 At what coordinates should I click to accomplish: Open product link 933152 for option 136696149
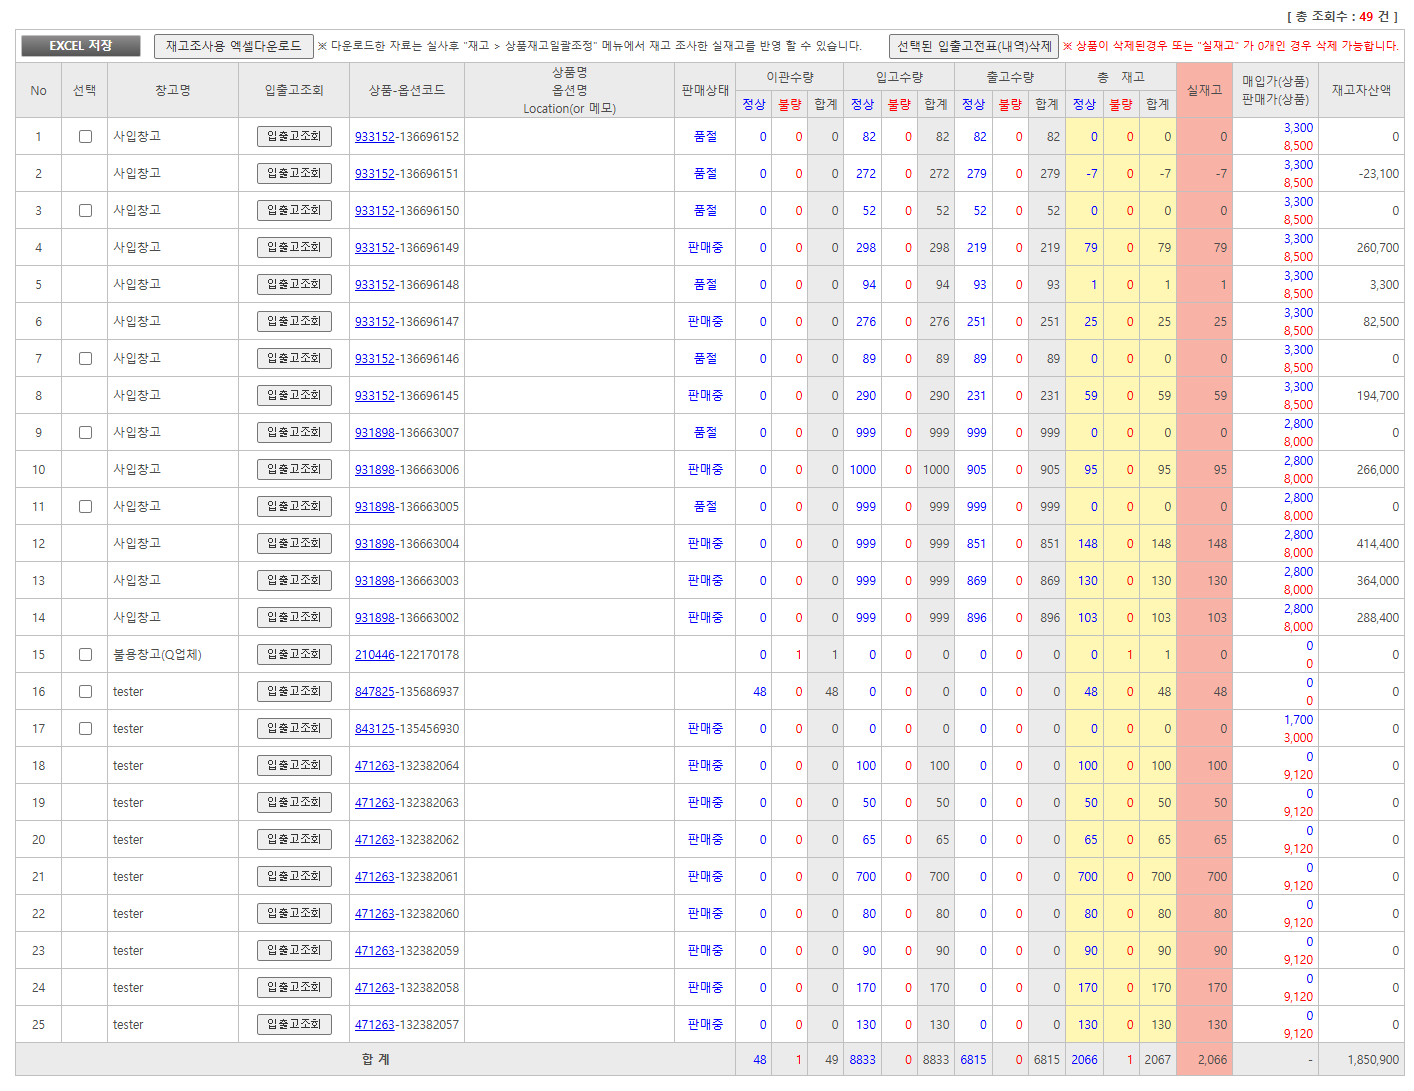374,248
